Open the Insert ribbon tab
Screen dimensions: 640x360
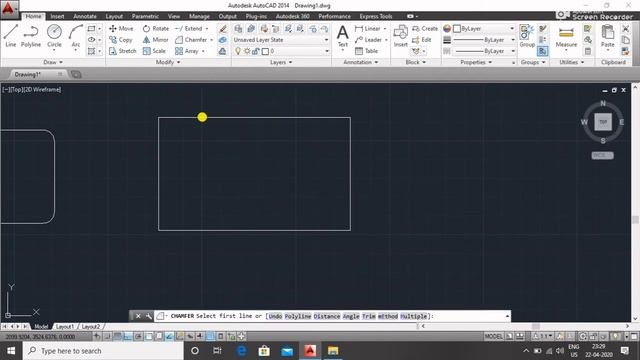click(57, 16)
